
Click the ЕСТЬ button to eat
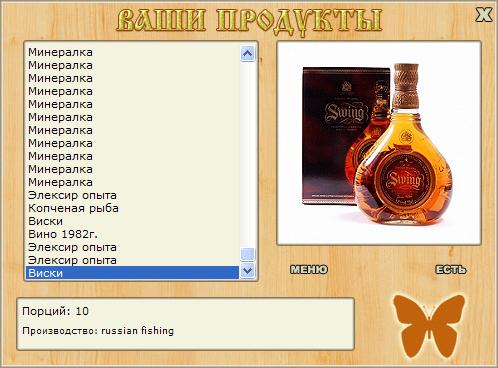point(451,269)
